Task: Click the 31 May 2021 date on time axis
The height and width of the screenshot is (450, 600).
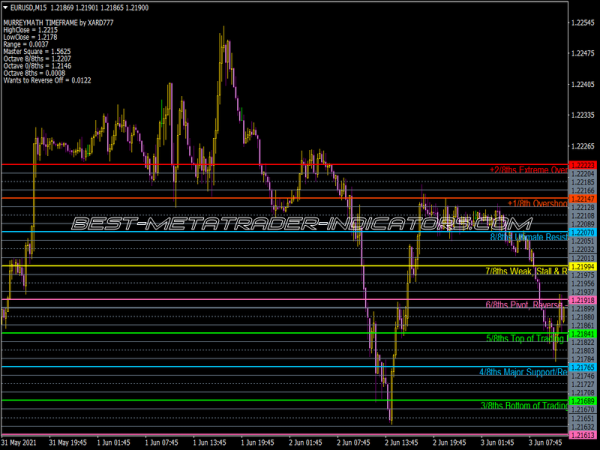Action: (20, 440)
